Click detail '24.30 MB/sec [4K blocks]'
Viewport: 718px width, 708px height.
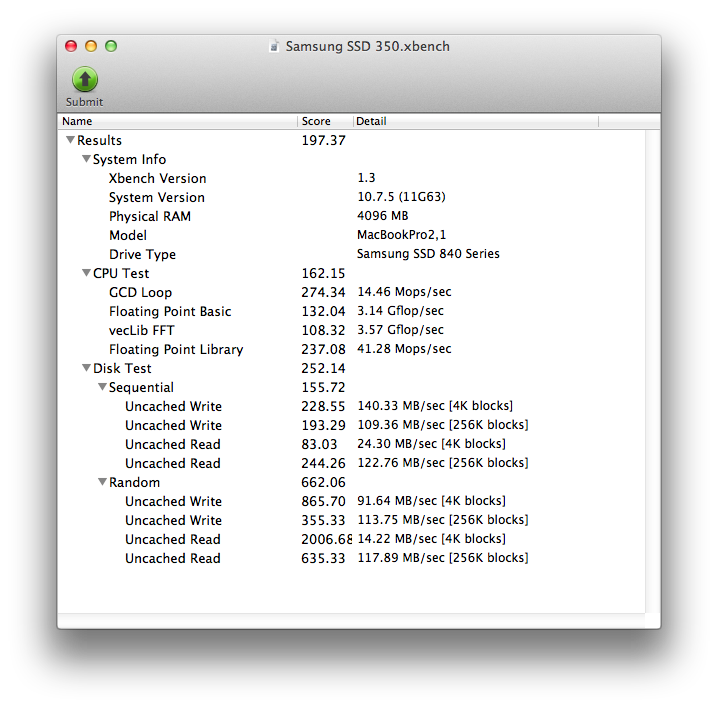(431, 444)
